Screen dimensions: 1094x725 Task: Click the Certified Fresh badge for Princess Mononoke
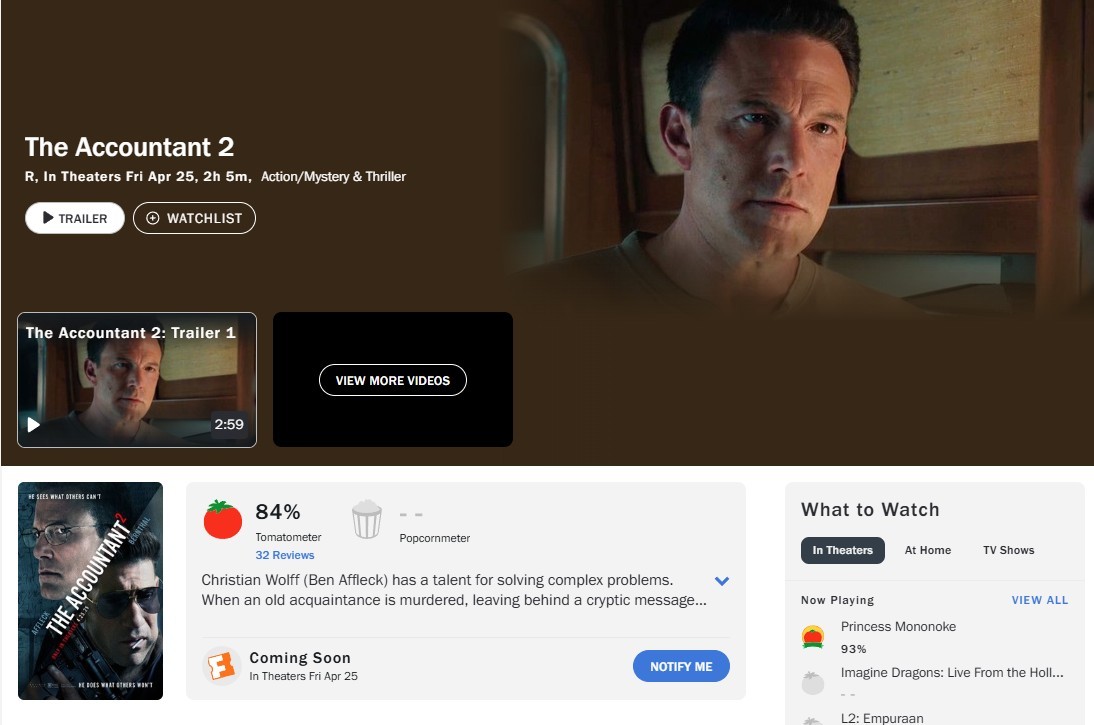tap(812, 637)
